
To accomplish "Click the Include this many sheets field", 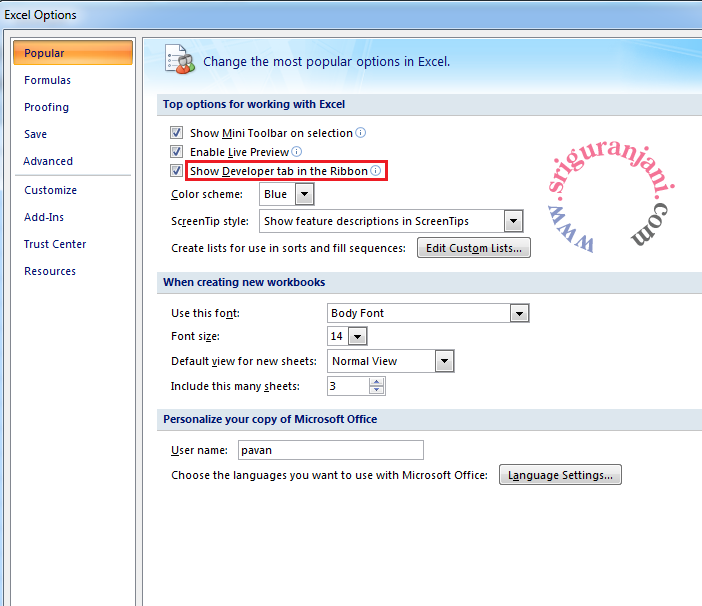I will [349, 386].
